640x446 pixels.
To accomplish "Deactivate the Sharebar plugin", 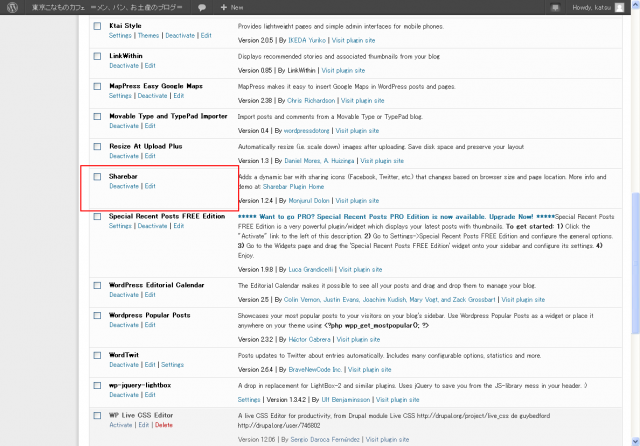I will (x=124, y=186).
